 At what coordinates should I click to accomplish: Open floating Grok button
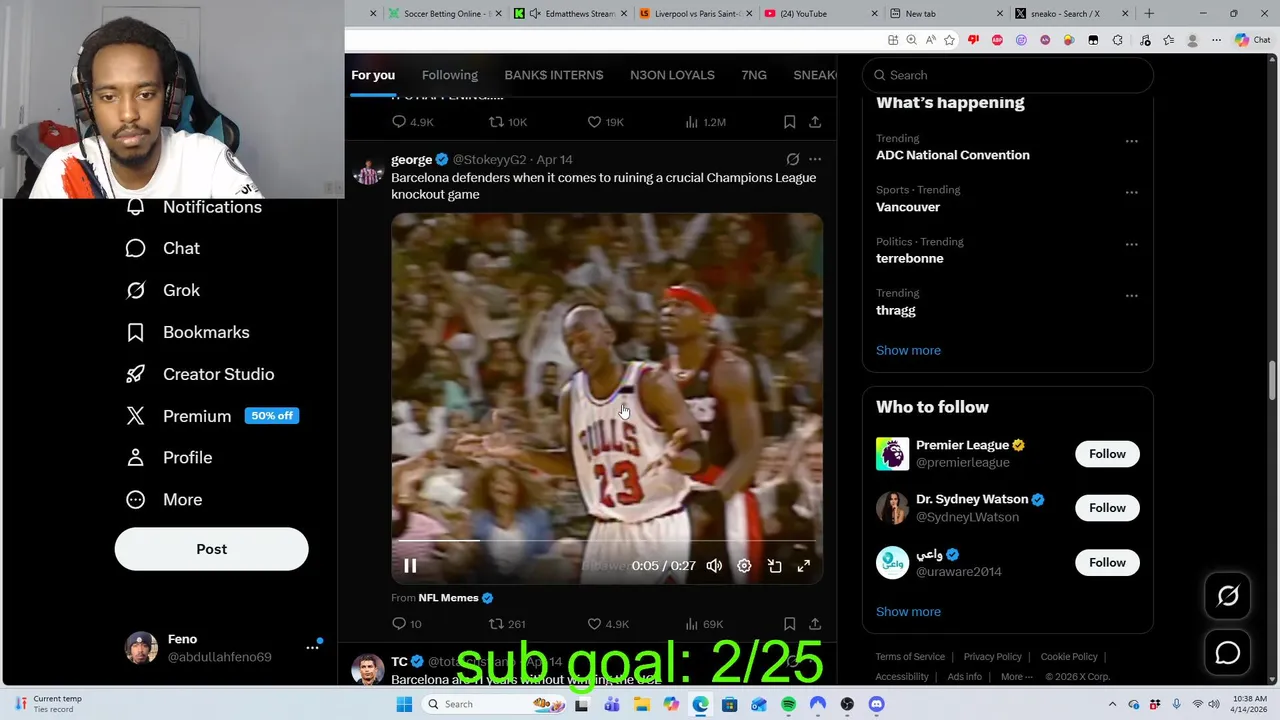[1228, 596]
